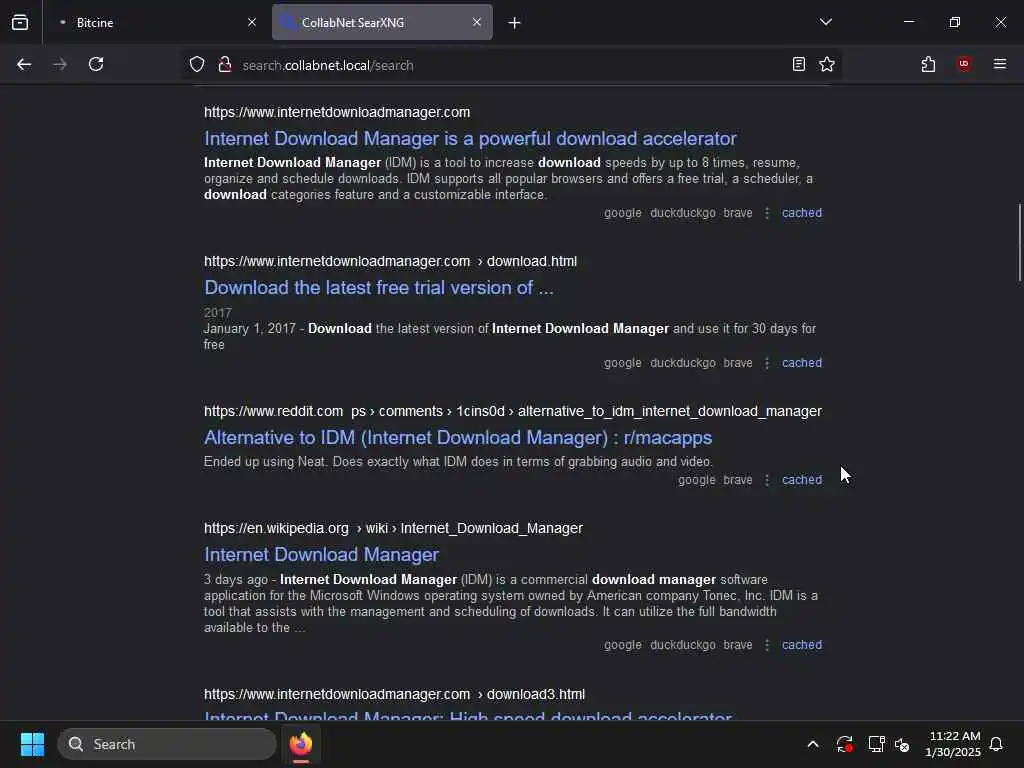This screenshot has width=1024, height=768.
Task: Open the clock showing 11:22 AM
Action: click(x=953, y=744)
